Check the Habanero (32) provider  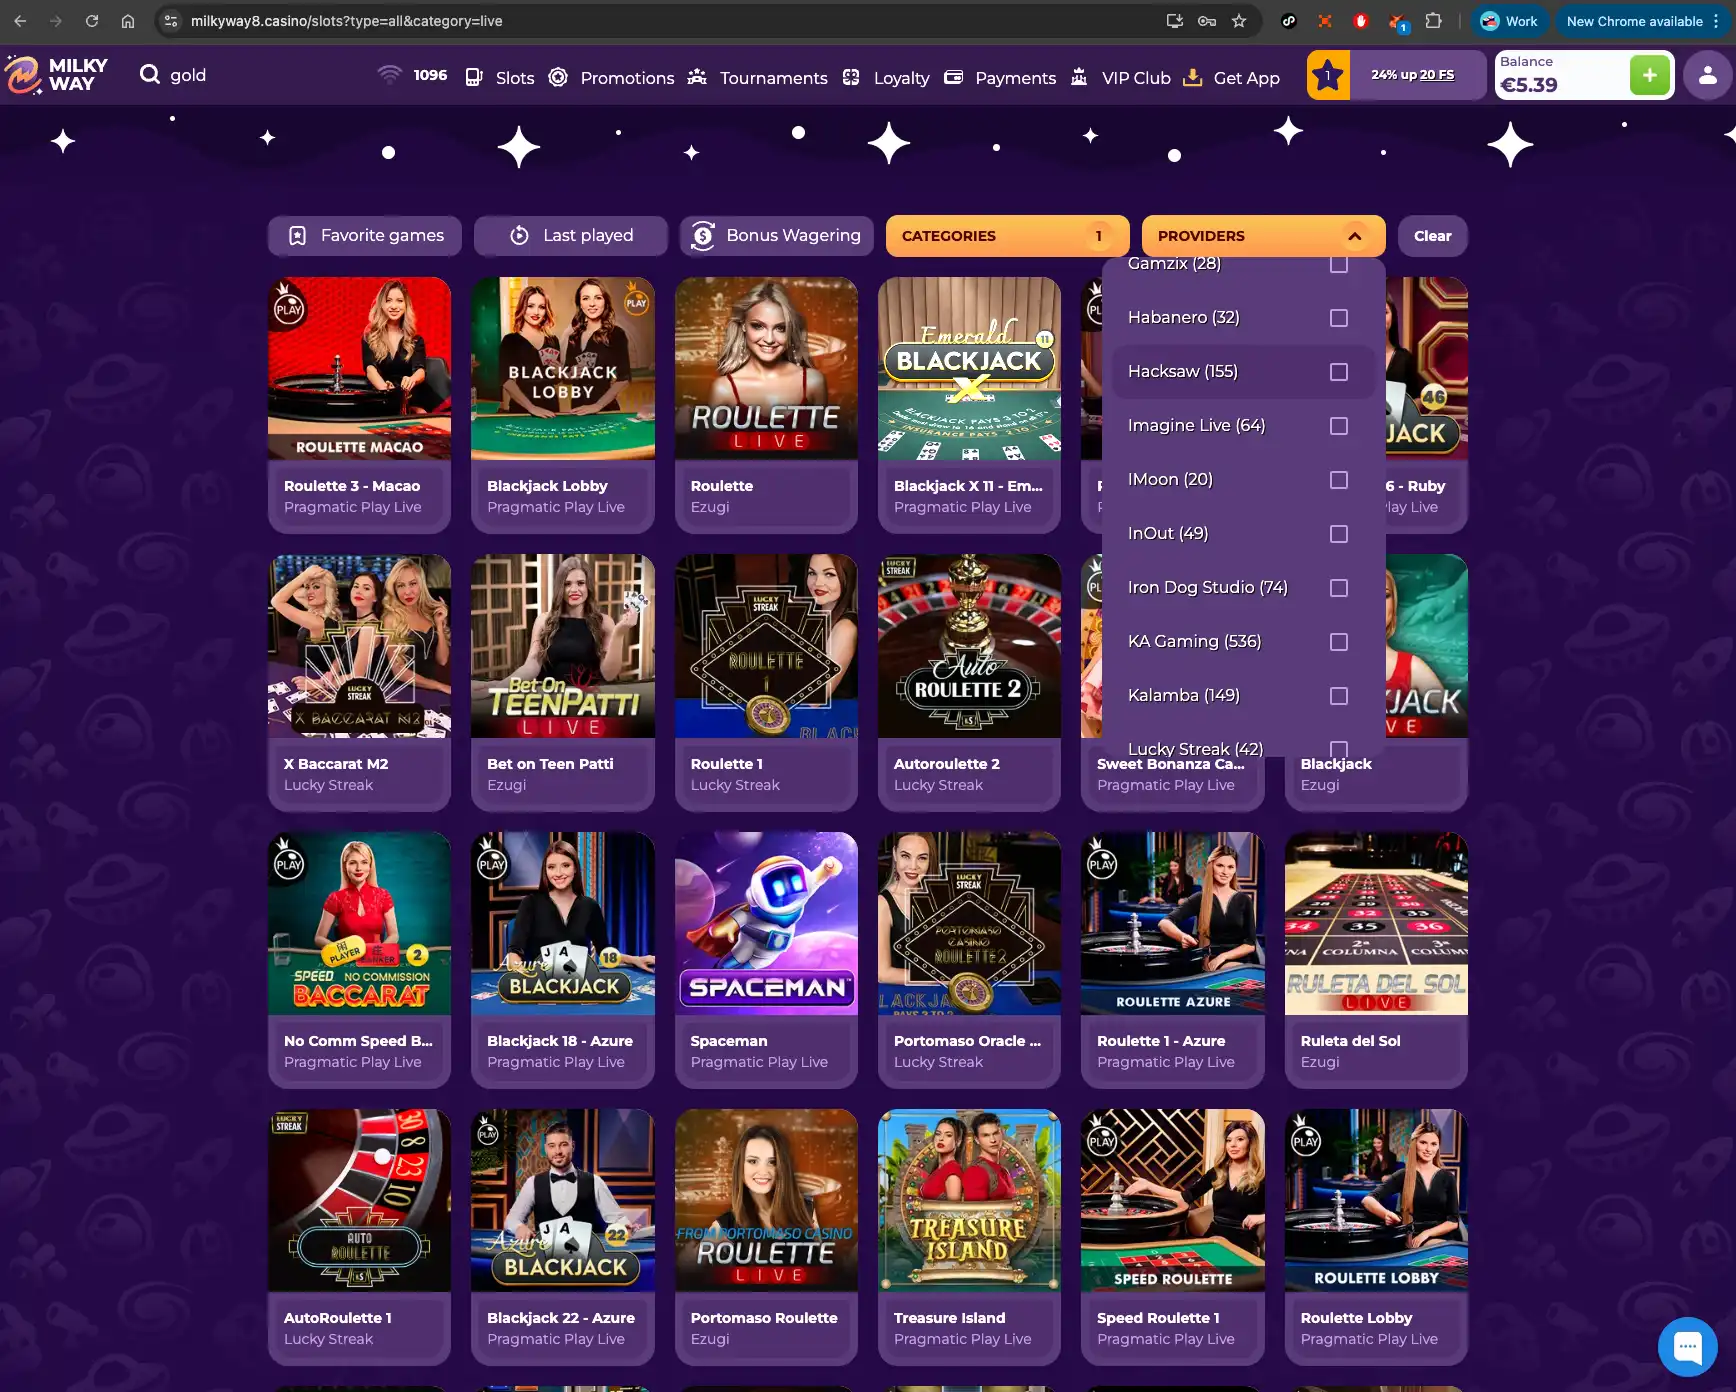pos(1339,318)
